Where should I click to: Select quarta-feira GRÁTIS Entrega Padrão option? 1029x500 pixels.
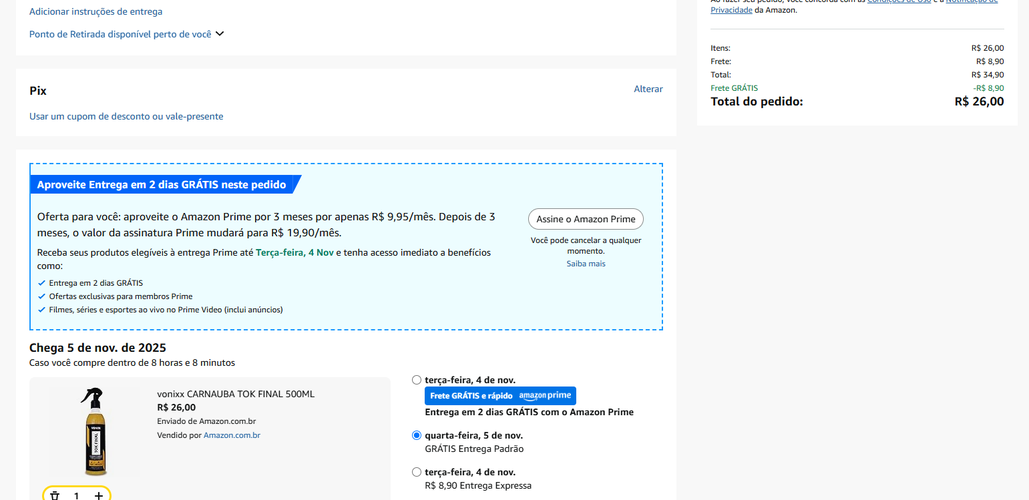tap(417, 436)
